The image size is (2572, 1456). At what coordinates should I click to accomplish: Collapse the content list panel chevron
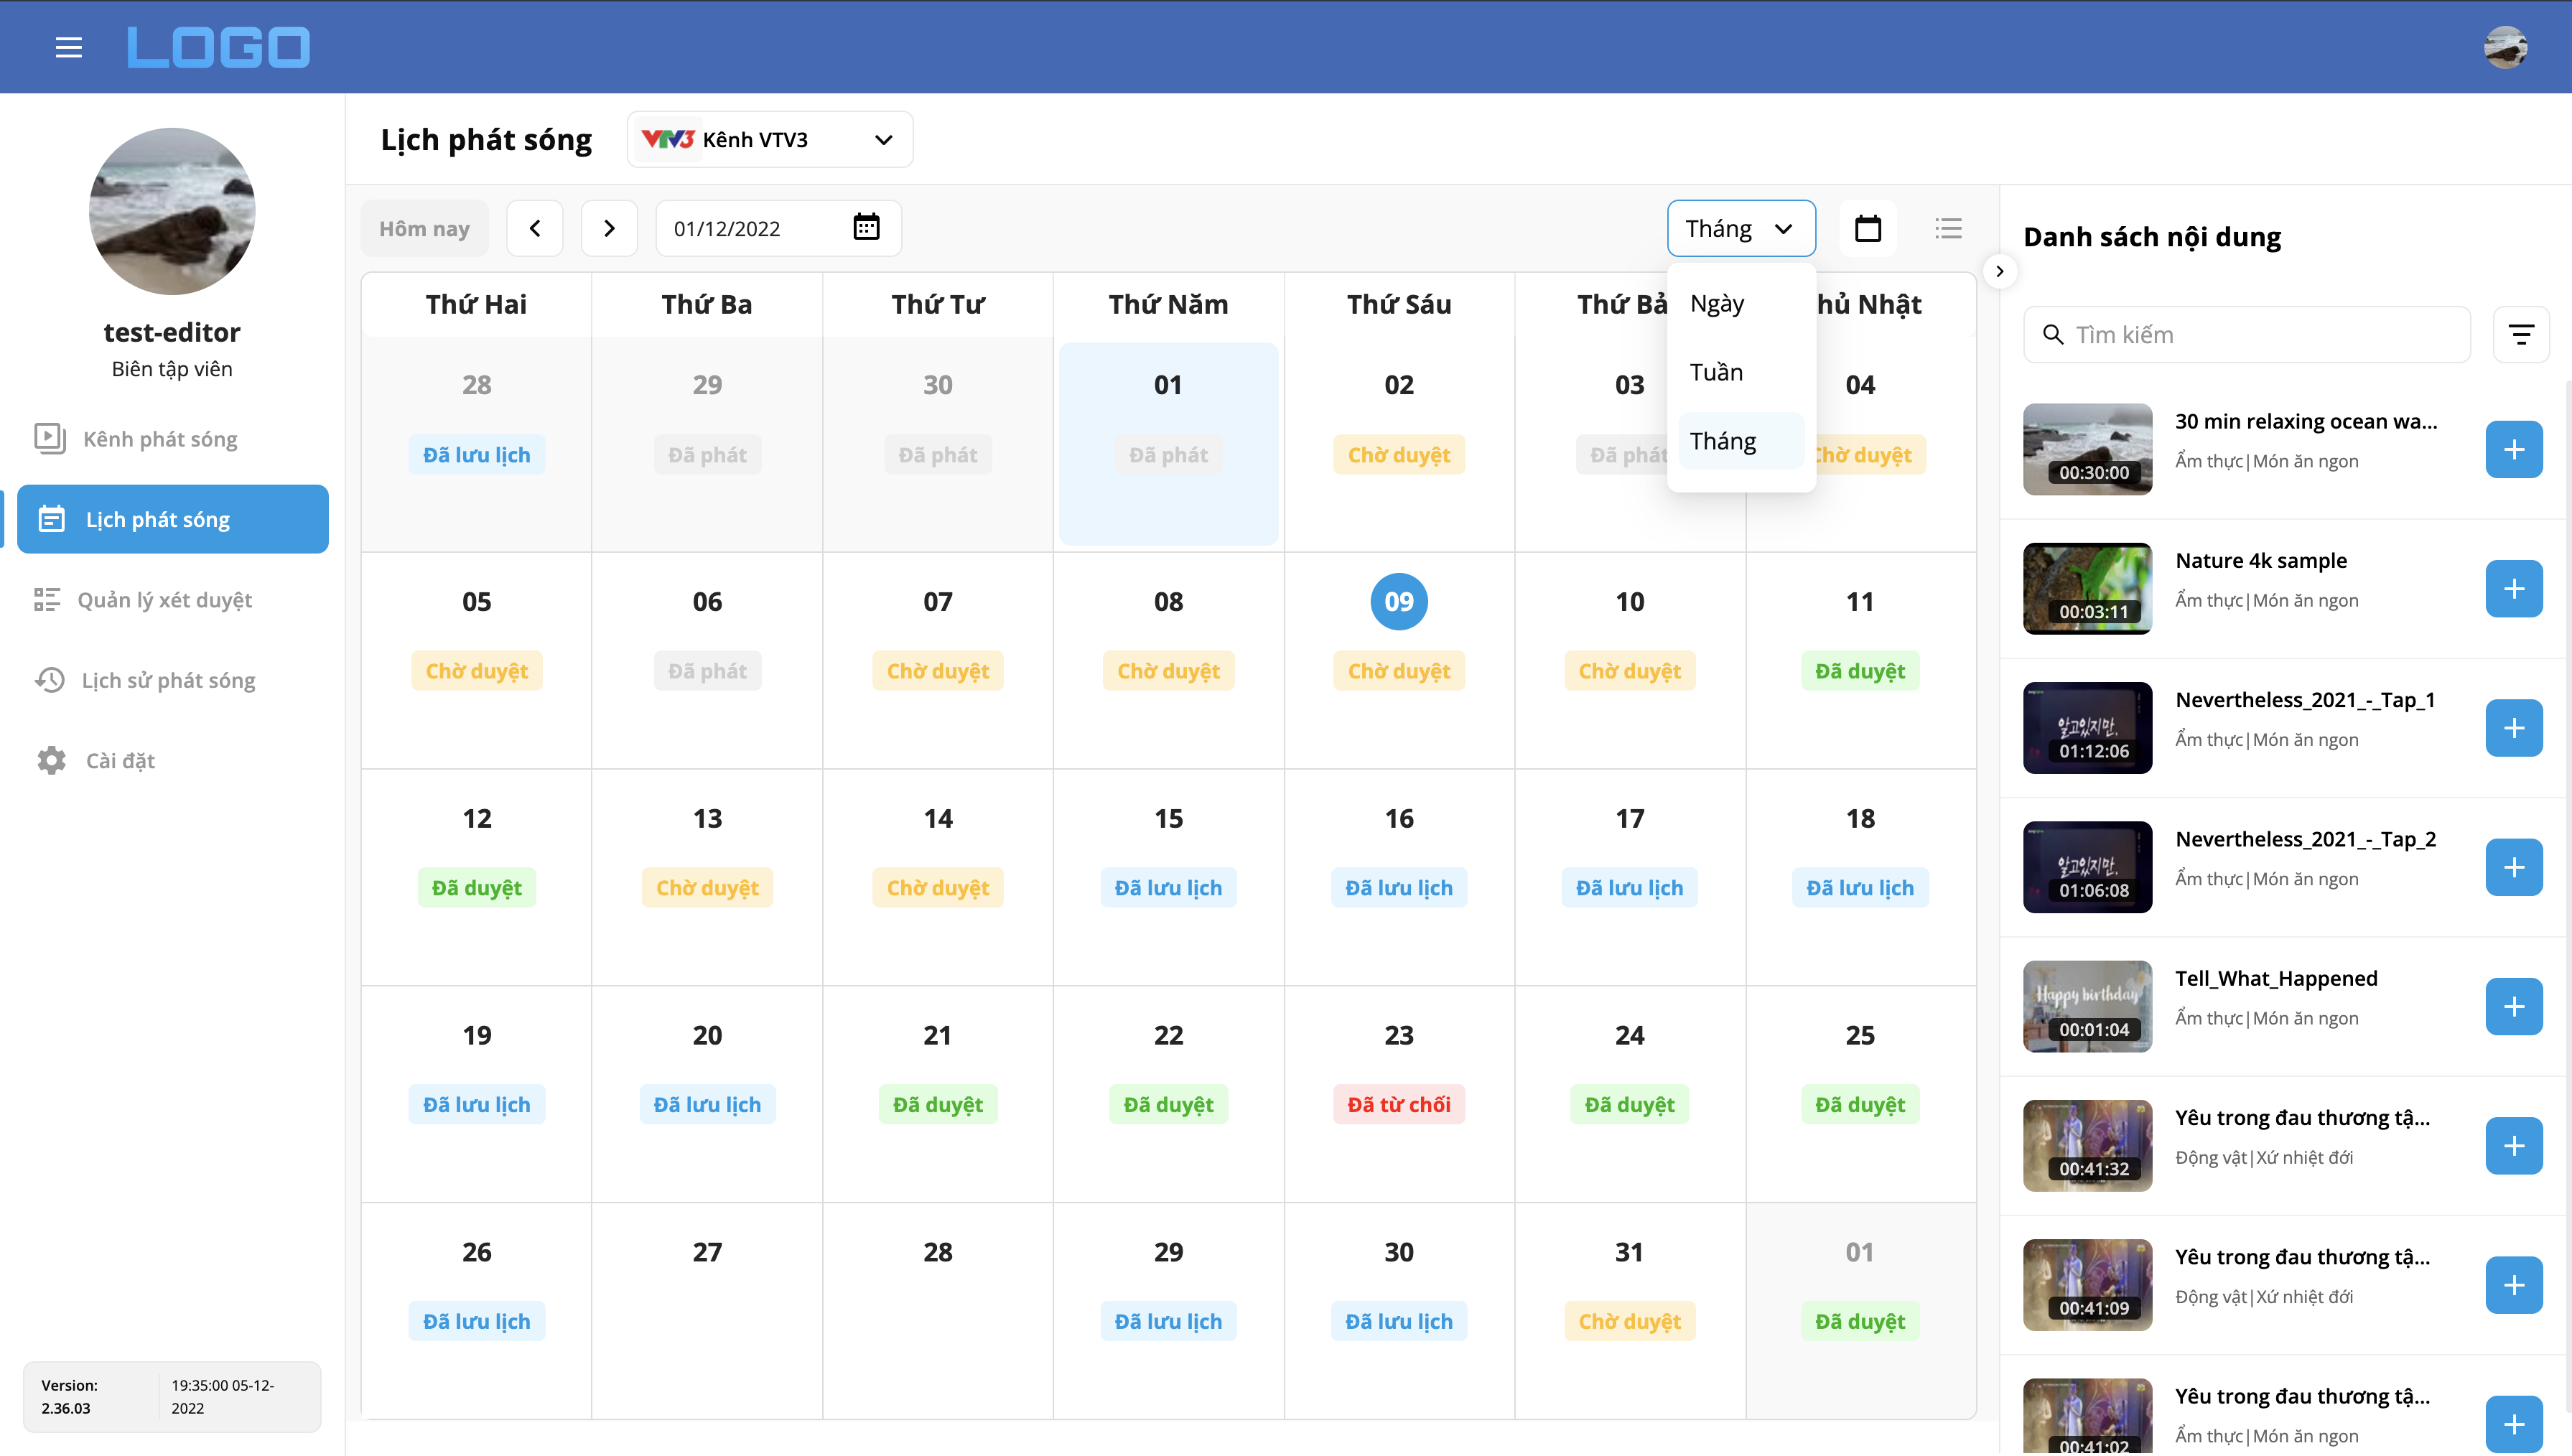click(1999, 271)
